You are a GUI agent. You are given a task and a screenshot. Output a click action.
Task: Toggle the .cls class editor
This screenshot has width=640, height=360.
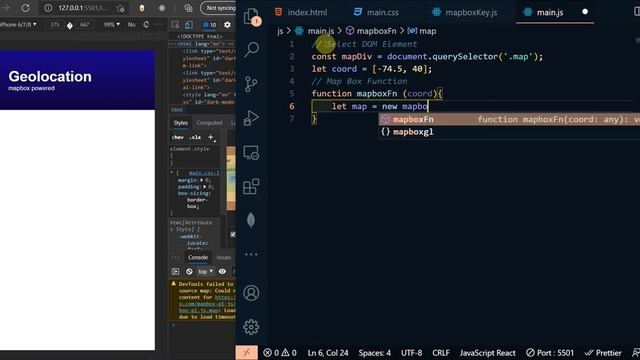tap(196, 138)
